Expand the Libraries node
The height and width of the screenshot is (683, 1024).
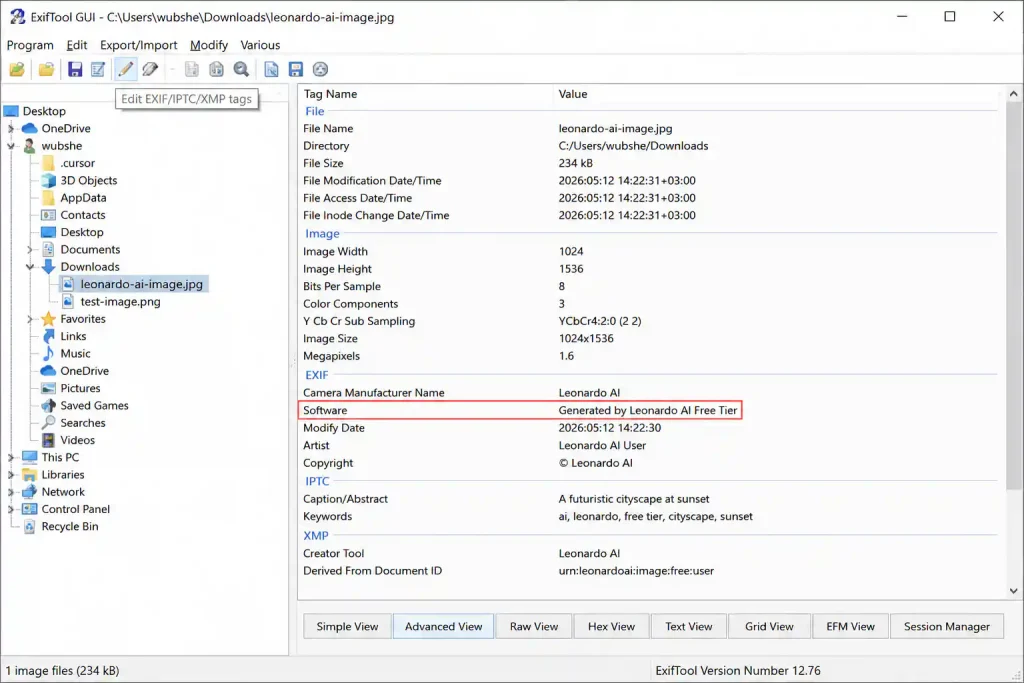pos(10,475)
